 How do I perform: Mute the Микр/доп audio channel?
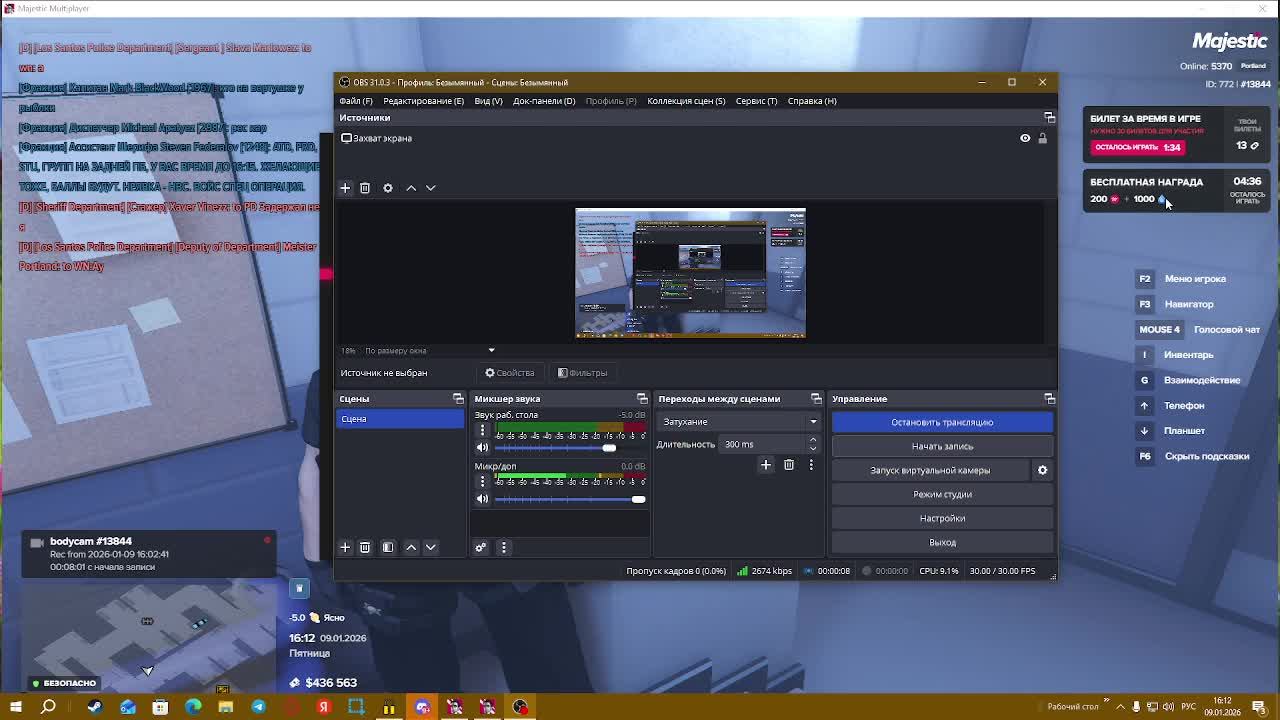coord(482,499)
